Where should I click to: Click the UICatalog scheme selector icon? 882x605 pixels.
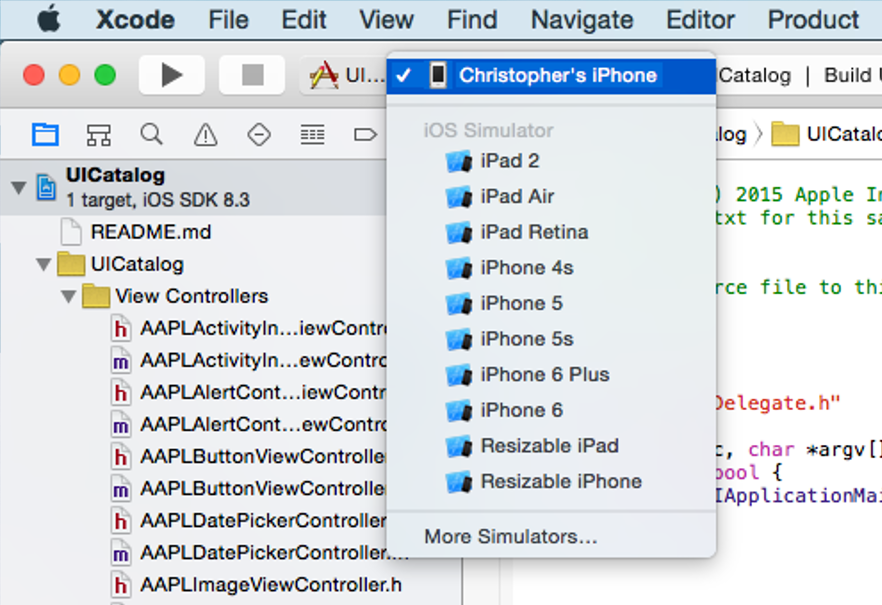[x=324, y=75]
